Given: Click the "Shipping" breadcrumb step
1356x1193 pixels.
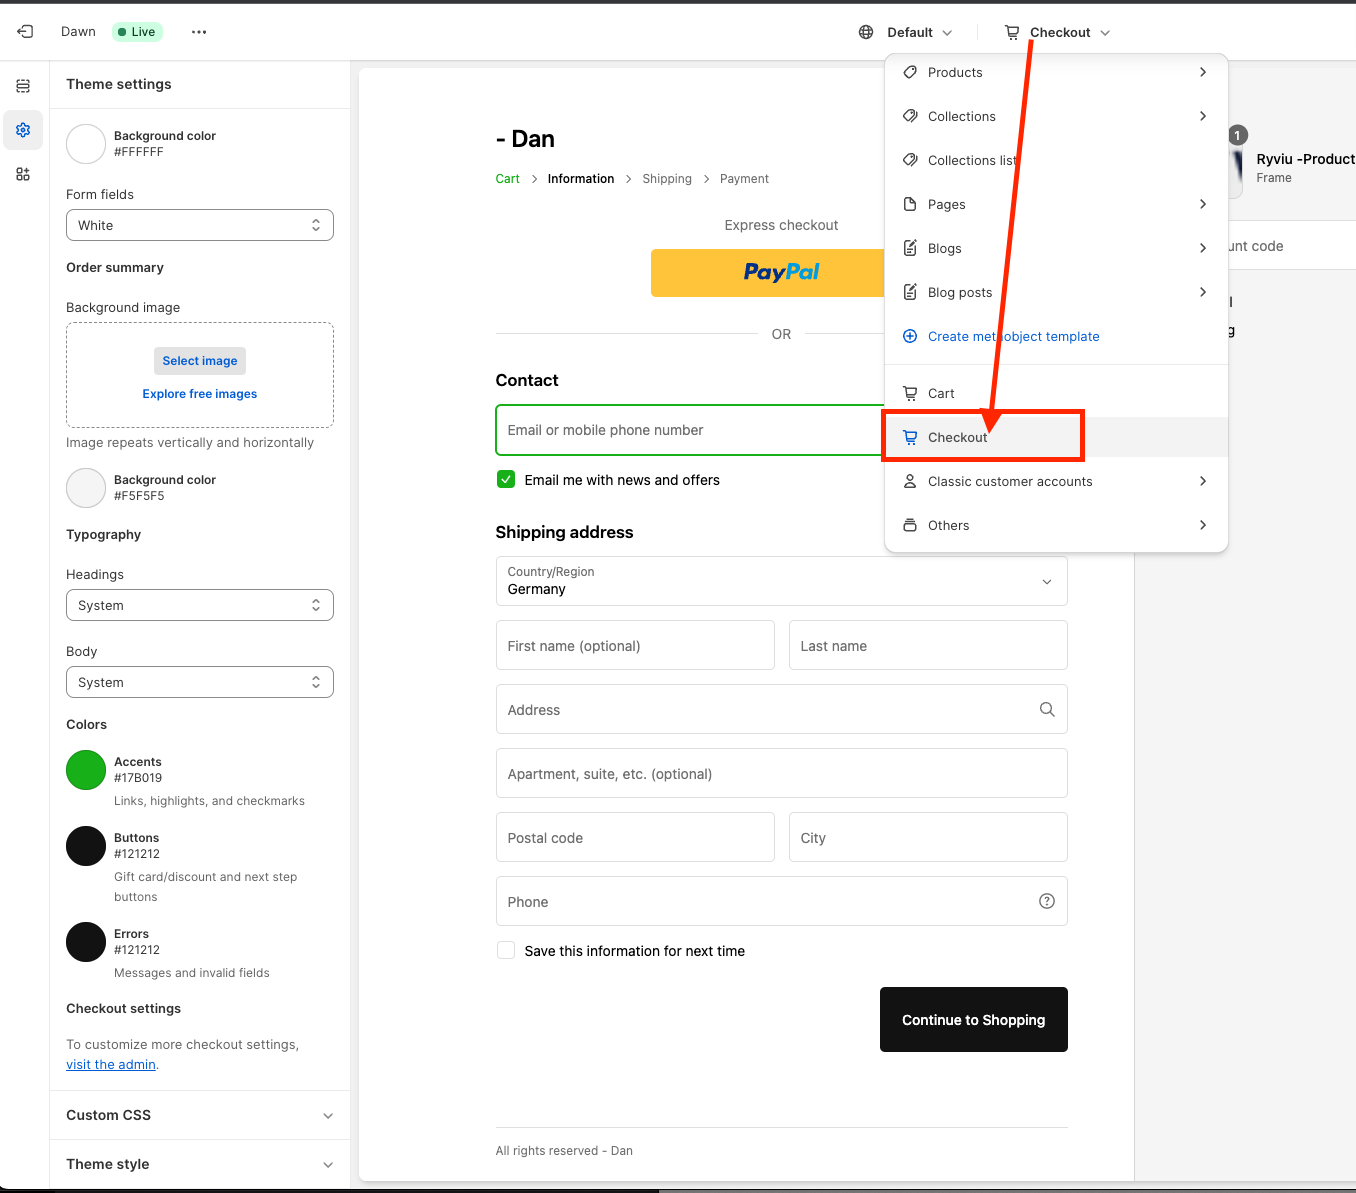Looking at the screenshot, I should [x=667, y=179].
